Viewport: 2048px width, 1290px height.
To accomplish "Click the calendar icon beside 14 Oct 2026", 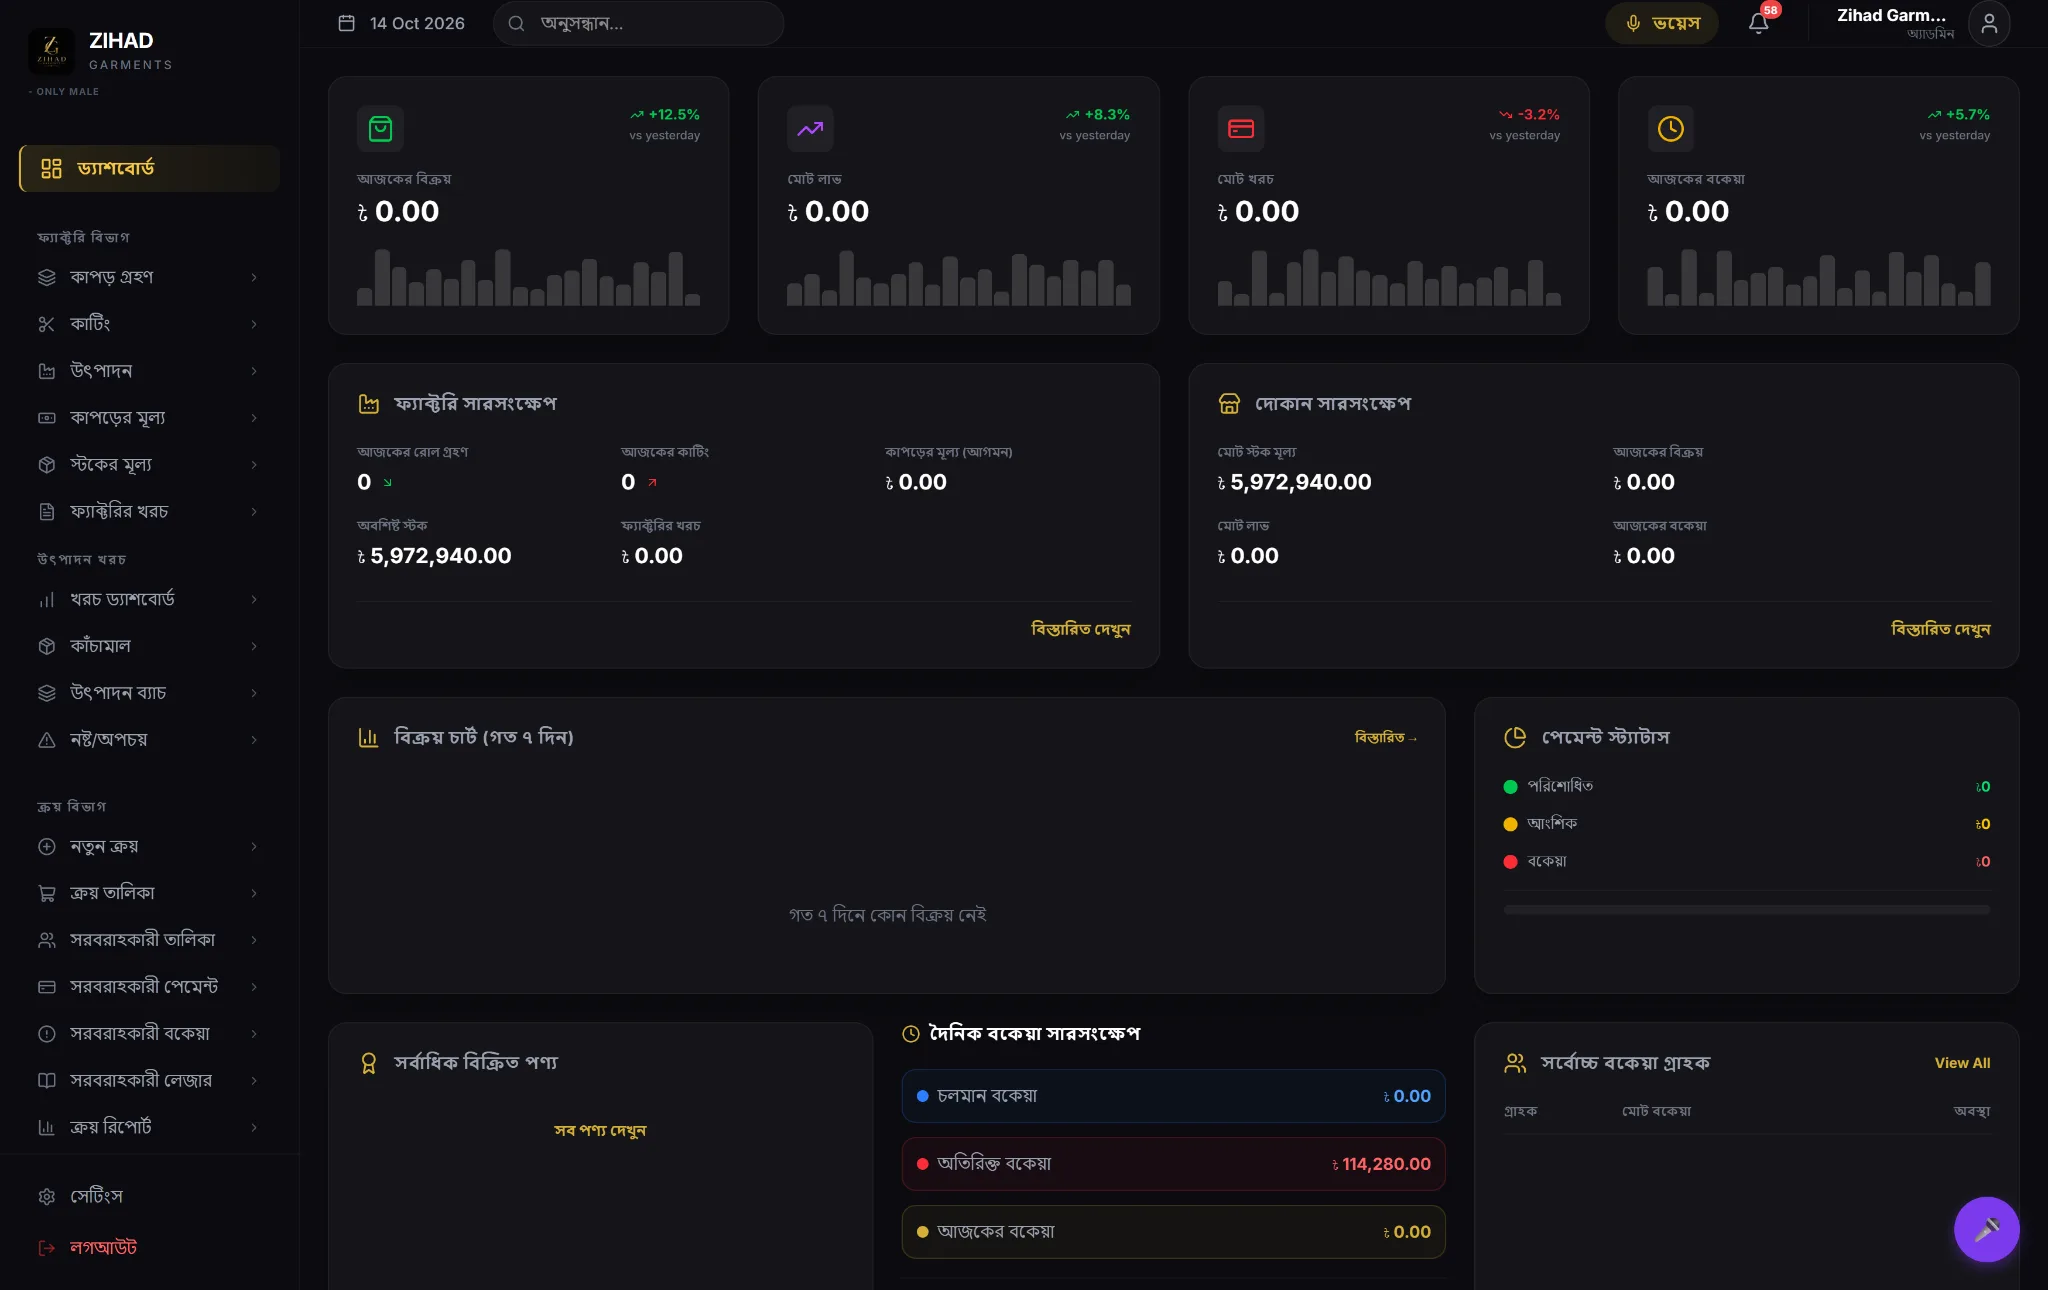I will (347, 23).
